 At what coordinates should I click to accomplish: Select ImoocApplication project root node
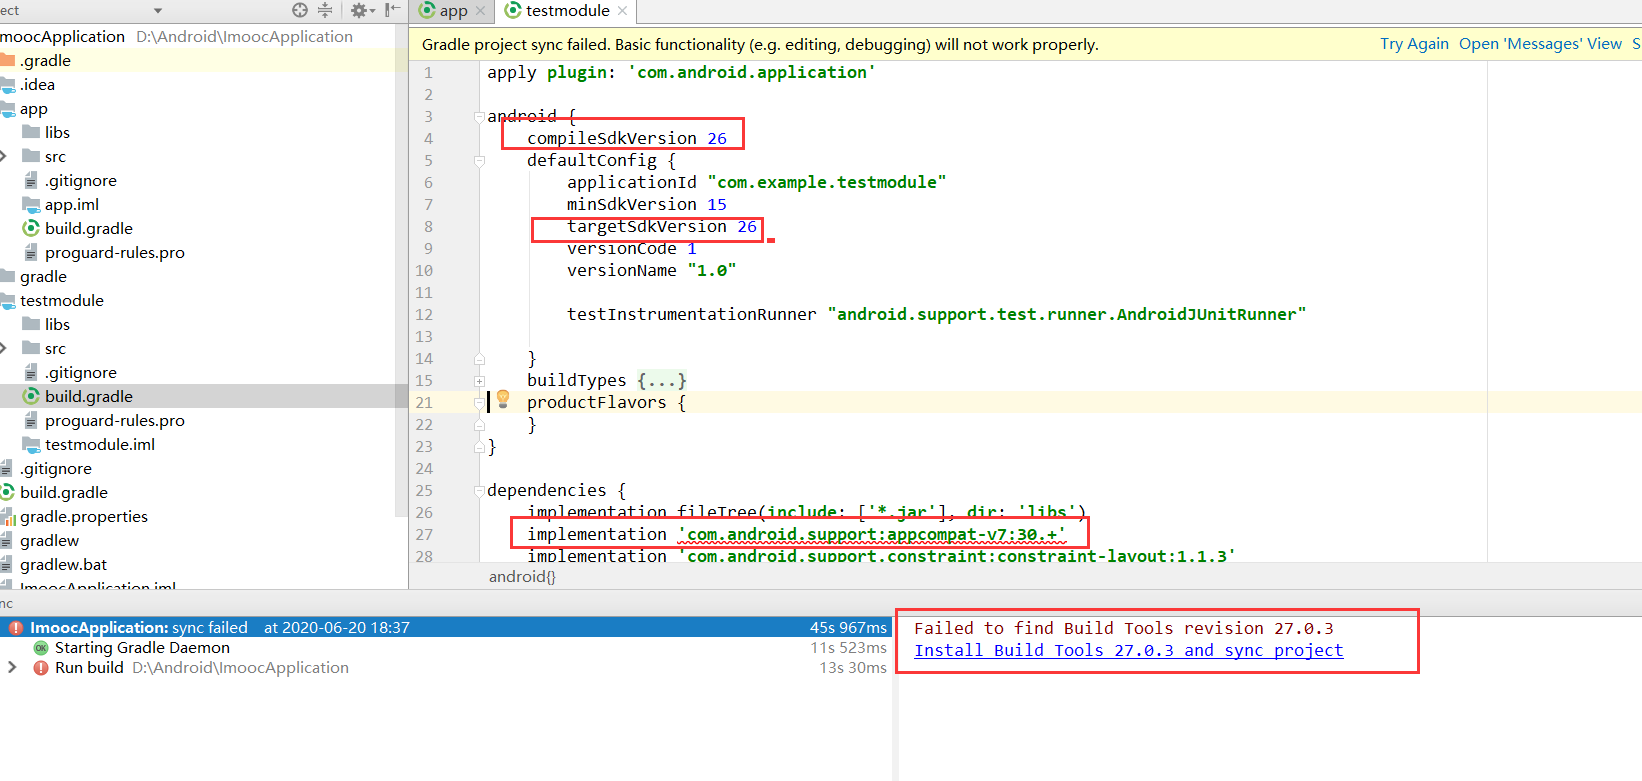pos(62,36)
